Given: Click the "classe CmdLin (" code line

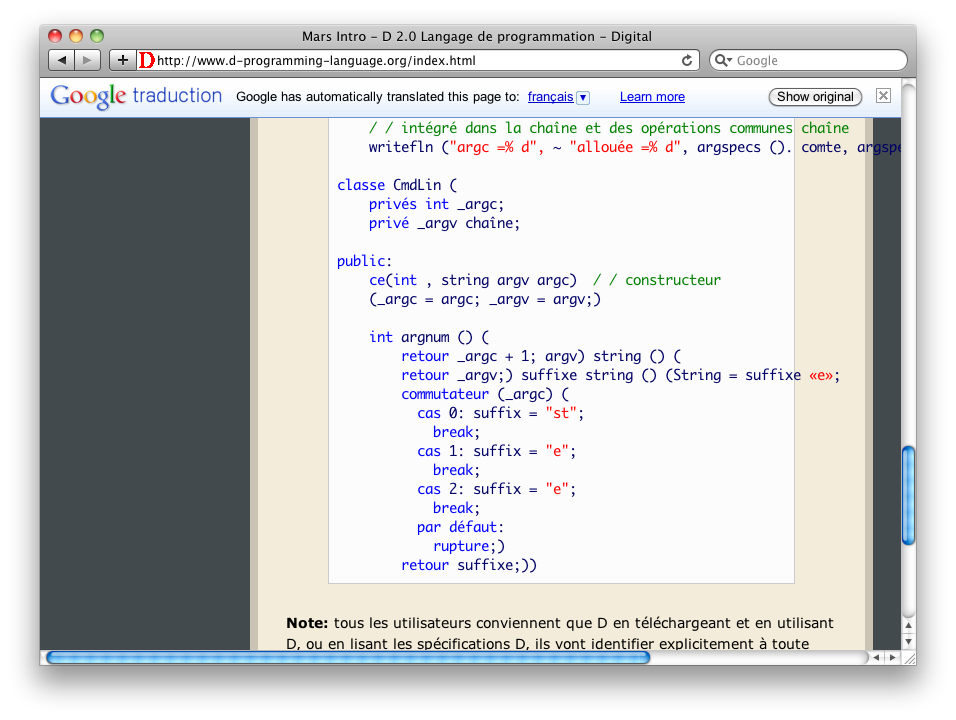Looking at the screenshot, I should 397,185.
